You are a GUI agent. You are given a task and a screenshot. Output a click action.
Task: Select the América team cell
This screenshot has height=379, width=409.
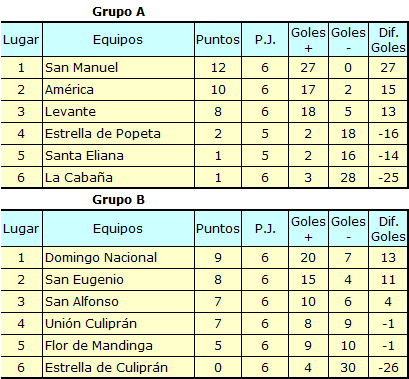coord(118,90)
